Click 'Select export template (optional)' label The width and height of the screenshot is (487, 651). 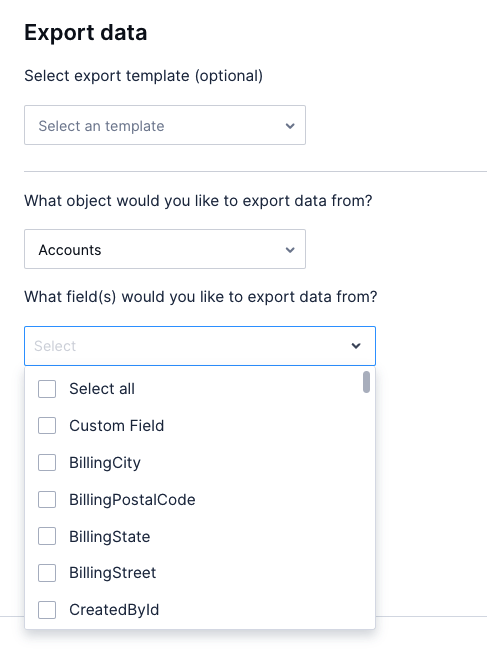pos(144,76)
